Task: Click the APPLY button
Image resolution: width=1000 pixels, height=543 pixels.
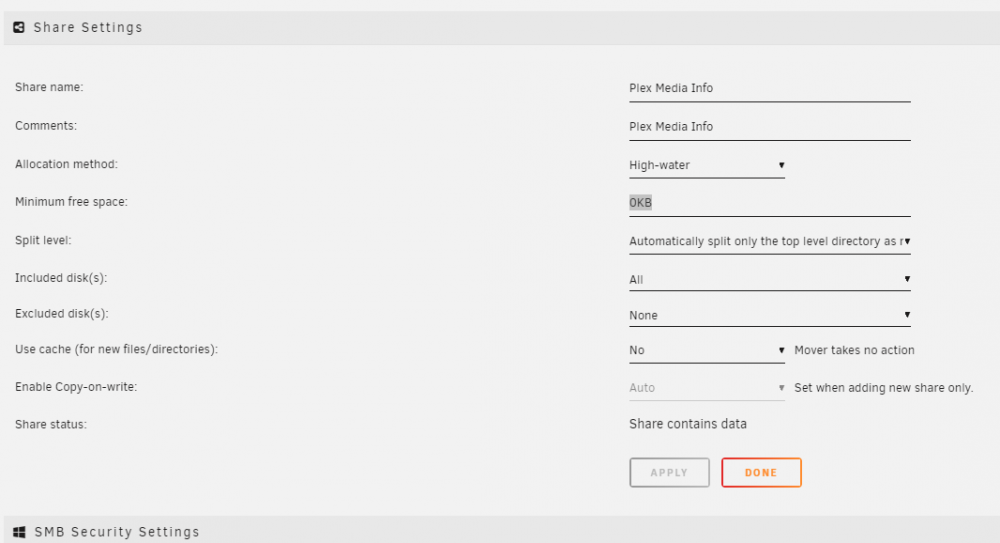Action: pyautogui.click(x=669, y=473)
